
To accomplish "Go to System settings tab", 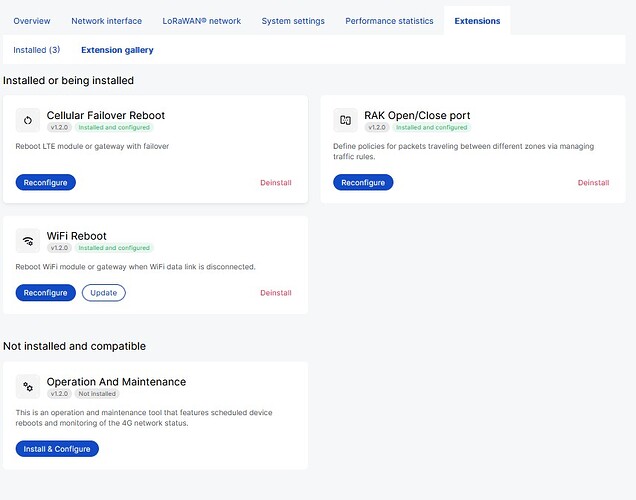I will [x=293, y=21].
